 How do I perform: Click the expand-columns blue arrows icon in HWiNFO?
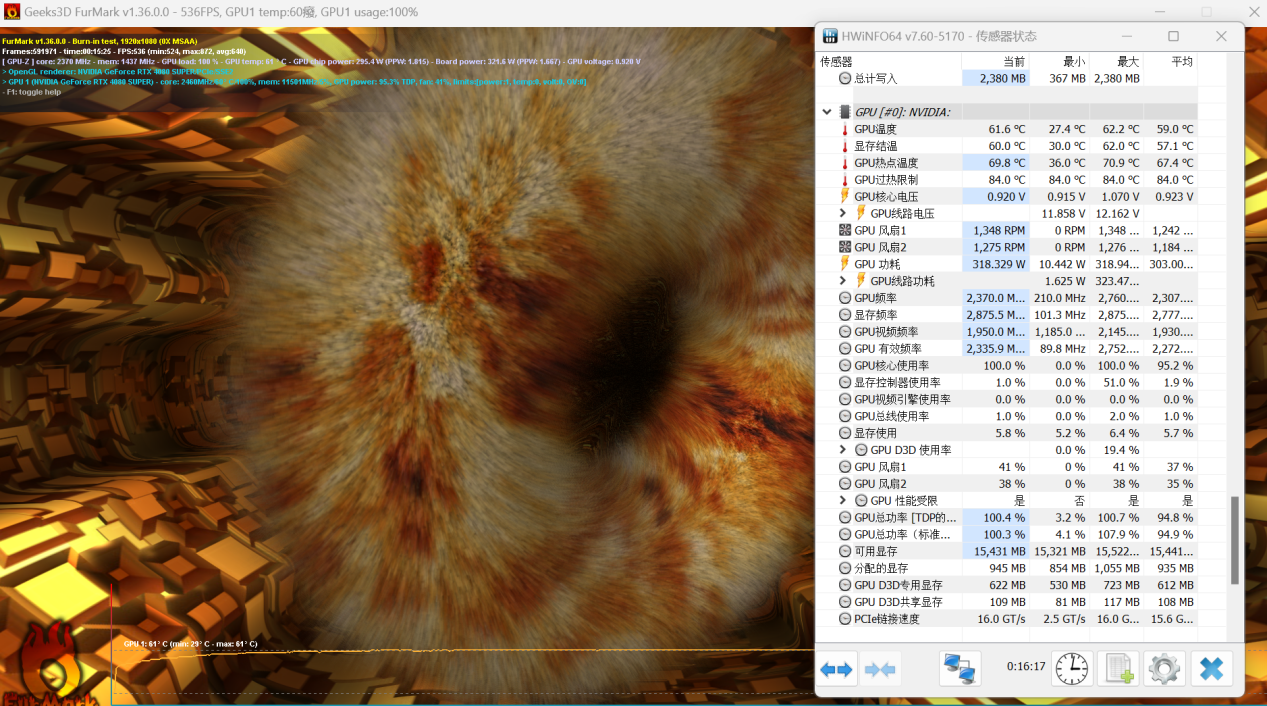click(836, 669)
